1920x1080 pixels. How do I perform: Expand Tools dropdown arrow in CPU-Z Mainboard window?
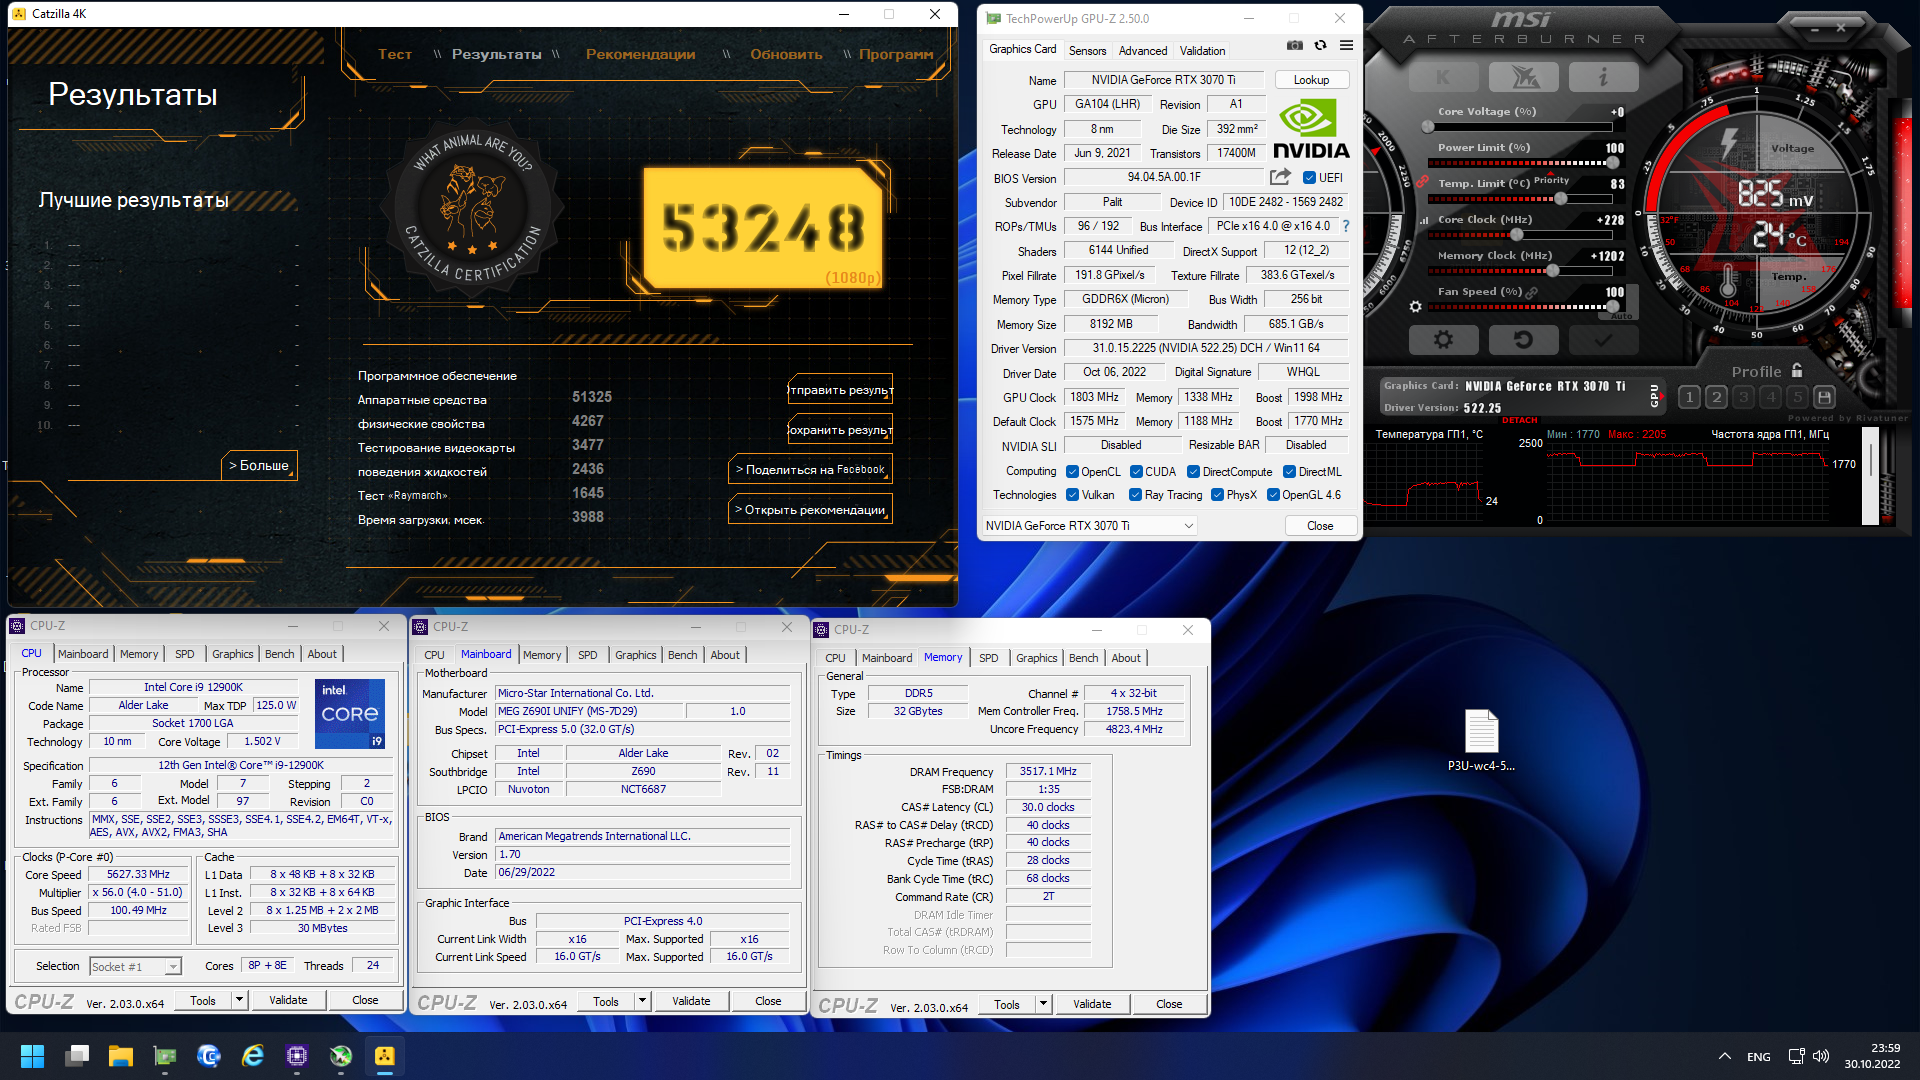(642, 1001)
